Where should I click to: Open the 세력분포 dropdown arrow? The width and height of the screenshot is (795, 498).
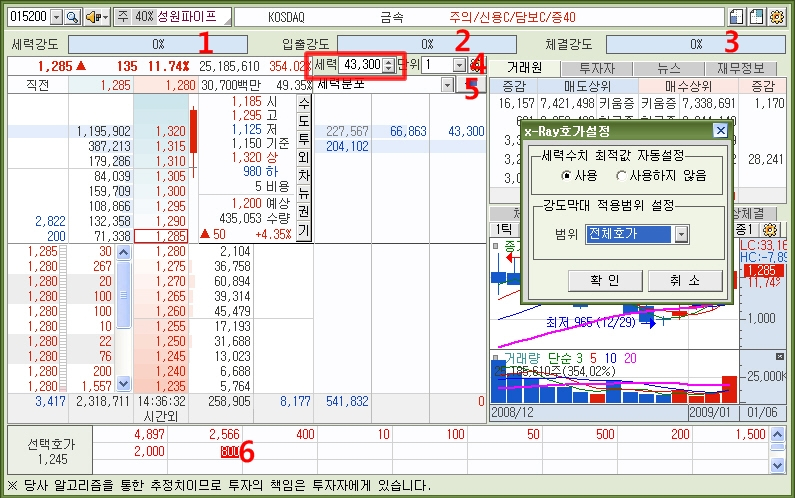pyautogui.click(x=447, y=85)
